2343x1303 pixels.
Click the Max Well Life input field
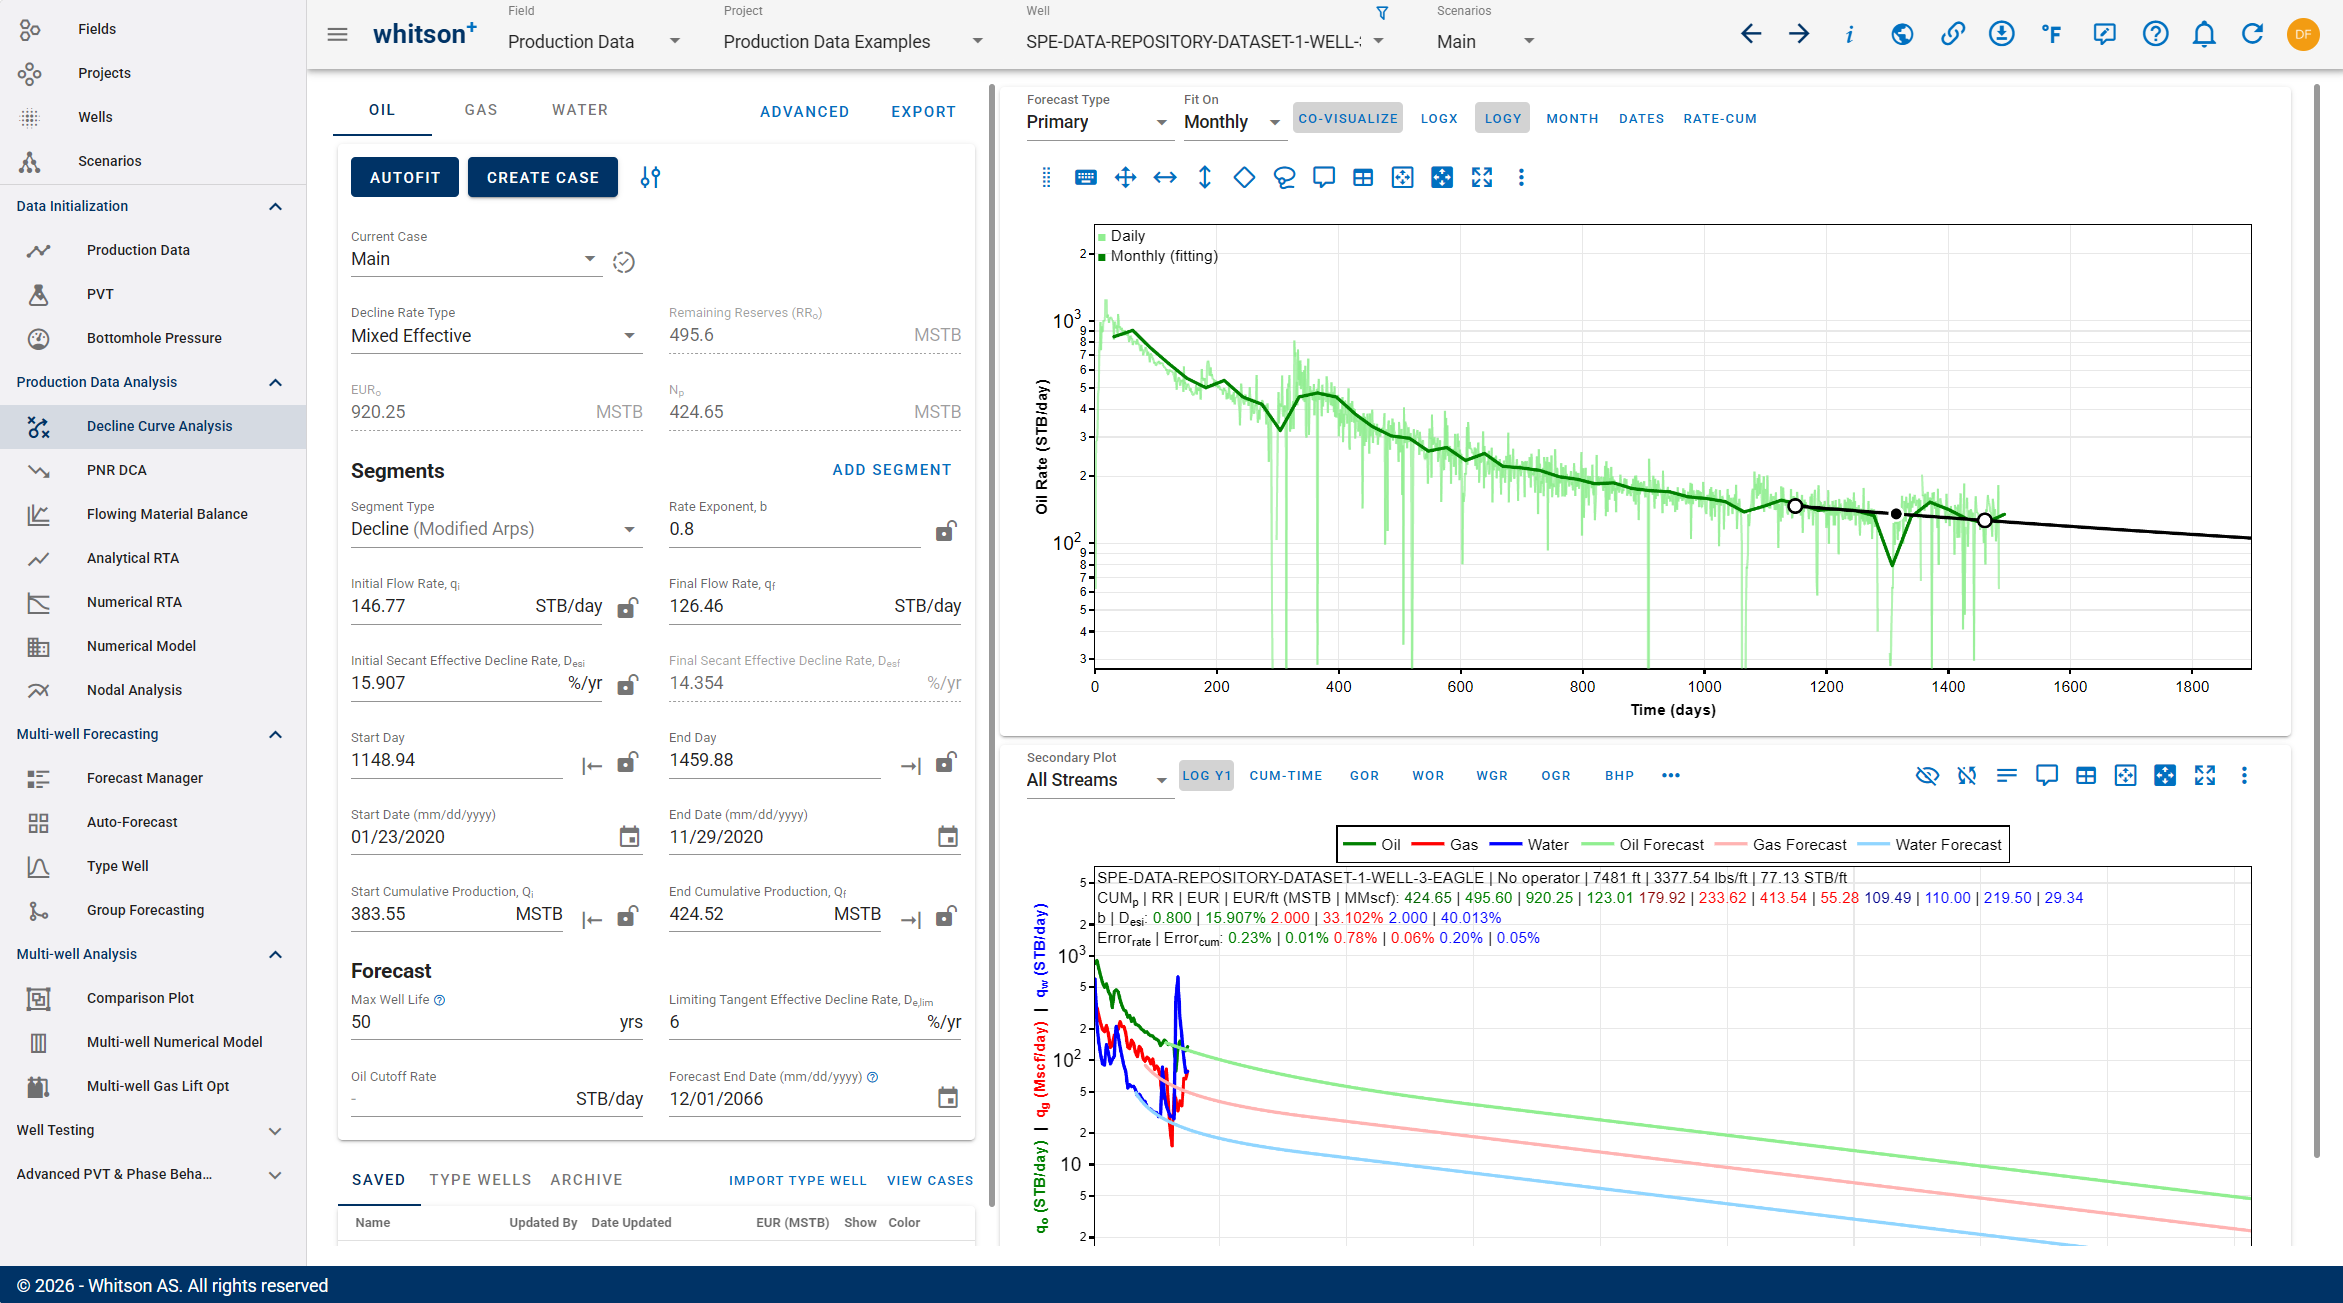(x=497, y=1022)
